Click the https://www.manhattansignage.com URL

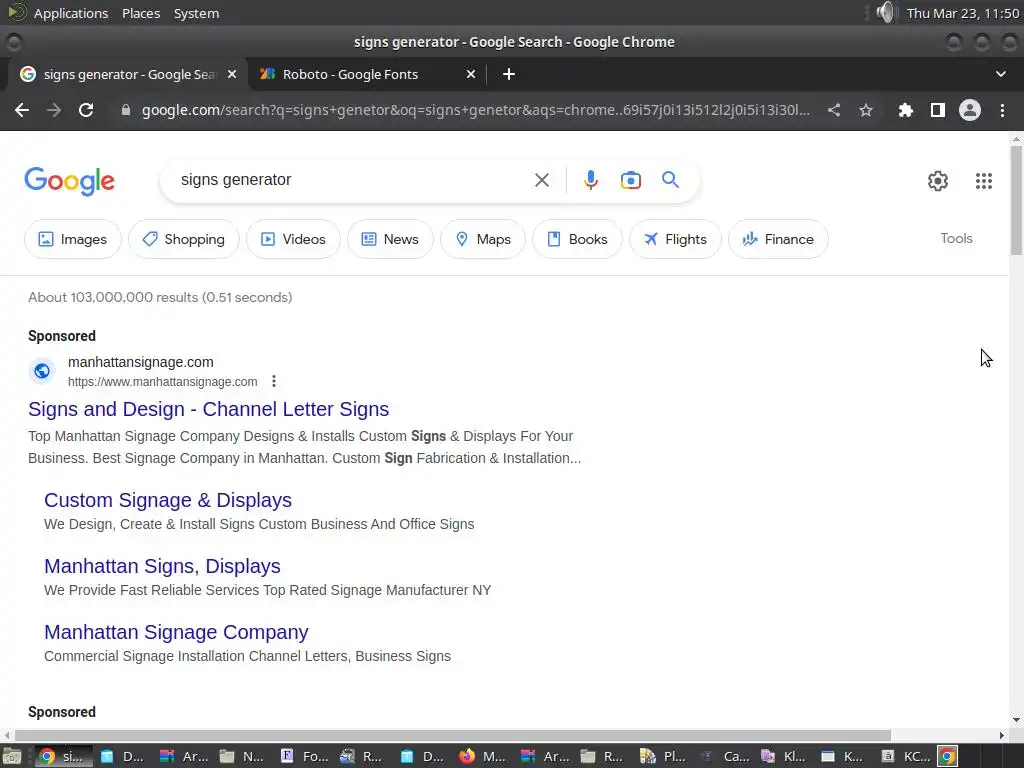click(163, 381)
